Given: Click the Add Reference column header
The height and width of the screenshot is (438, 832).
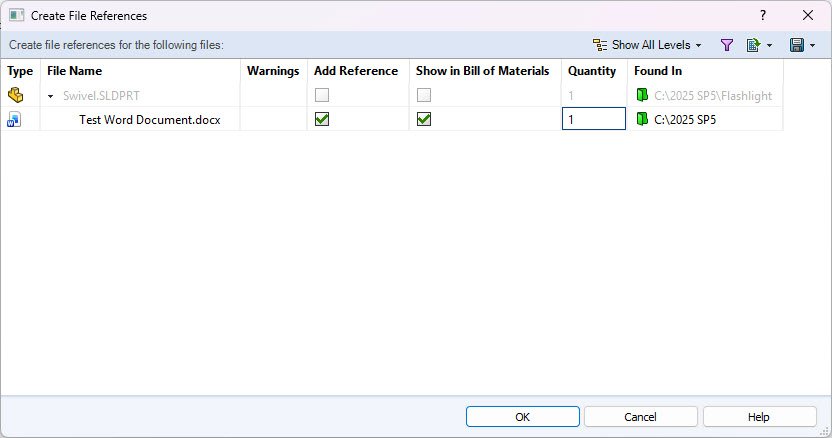Looking at the screenshot, I should coord(358,71).
